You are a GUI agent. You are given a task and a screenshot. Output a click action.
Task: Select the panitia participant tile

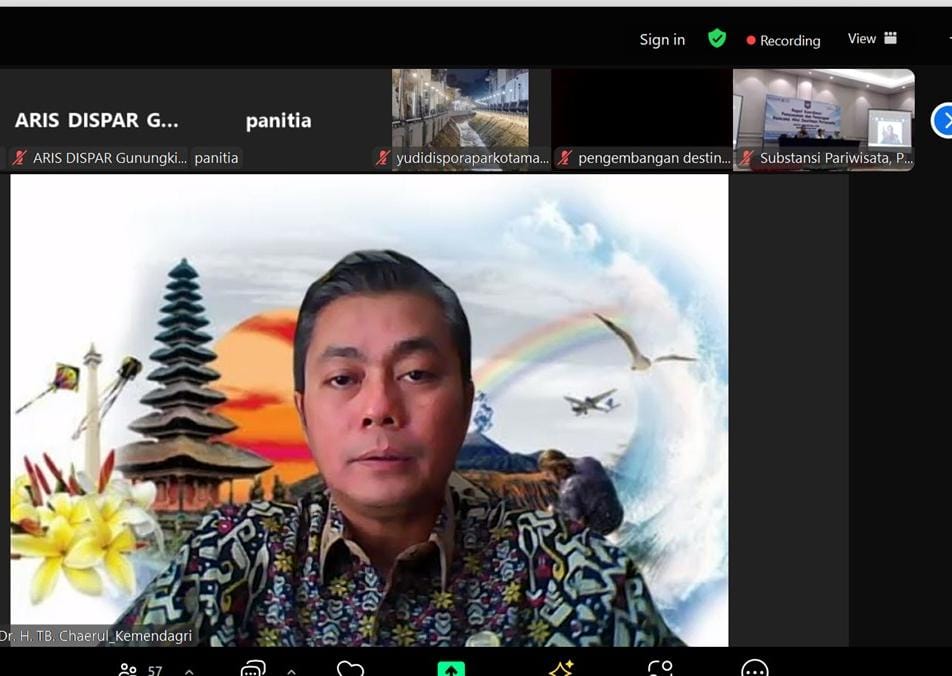click(x=279, y=121)
